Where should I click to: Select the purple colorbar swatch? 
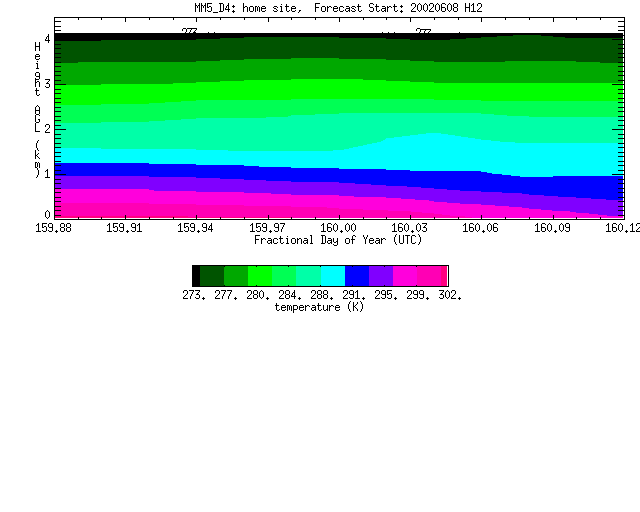(x=381, y=276)
